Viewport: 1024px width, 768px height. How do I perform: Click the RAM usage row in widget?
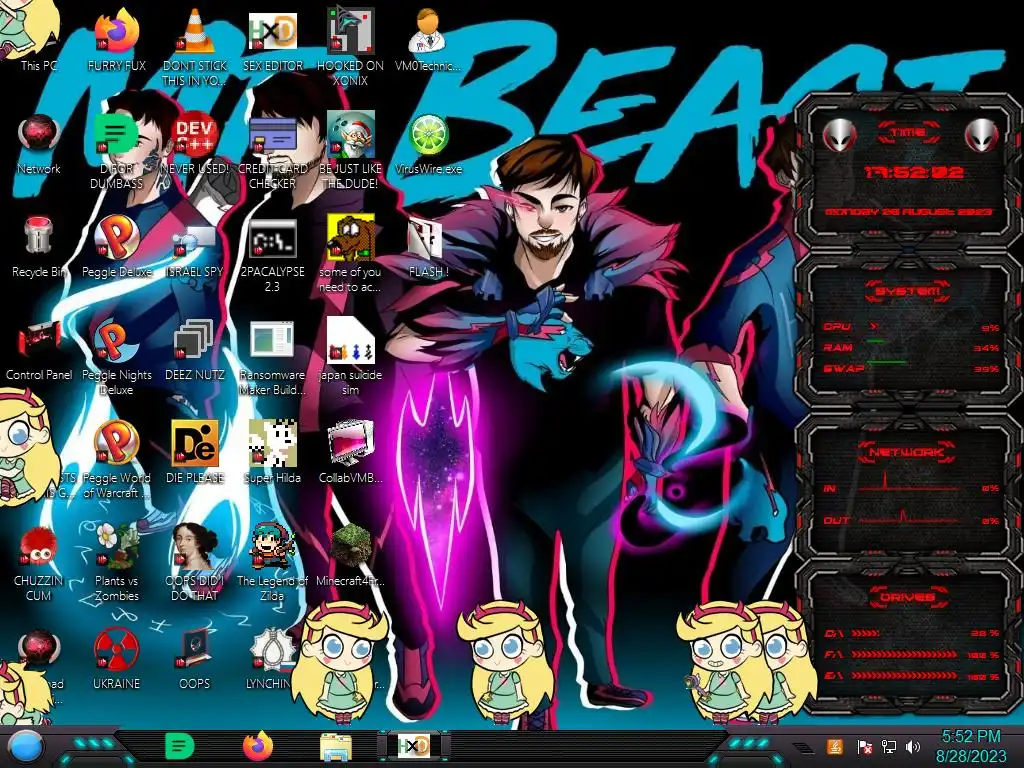pos(911,347)
